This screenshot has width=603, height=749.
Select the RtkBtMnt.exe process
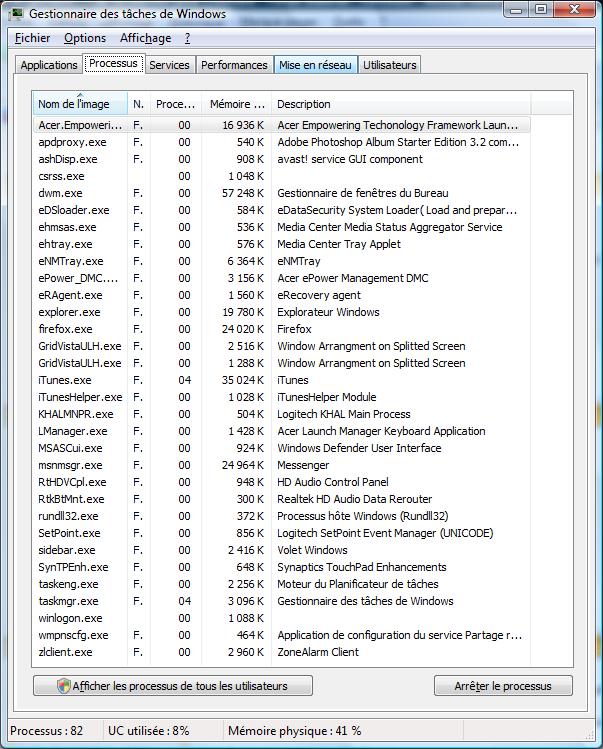tap(282, 499)
